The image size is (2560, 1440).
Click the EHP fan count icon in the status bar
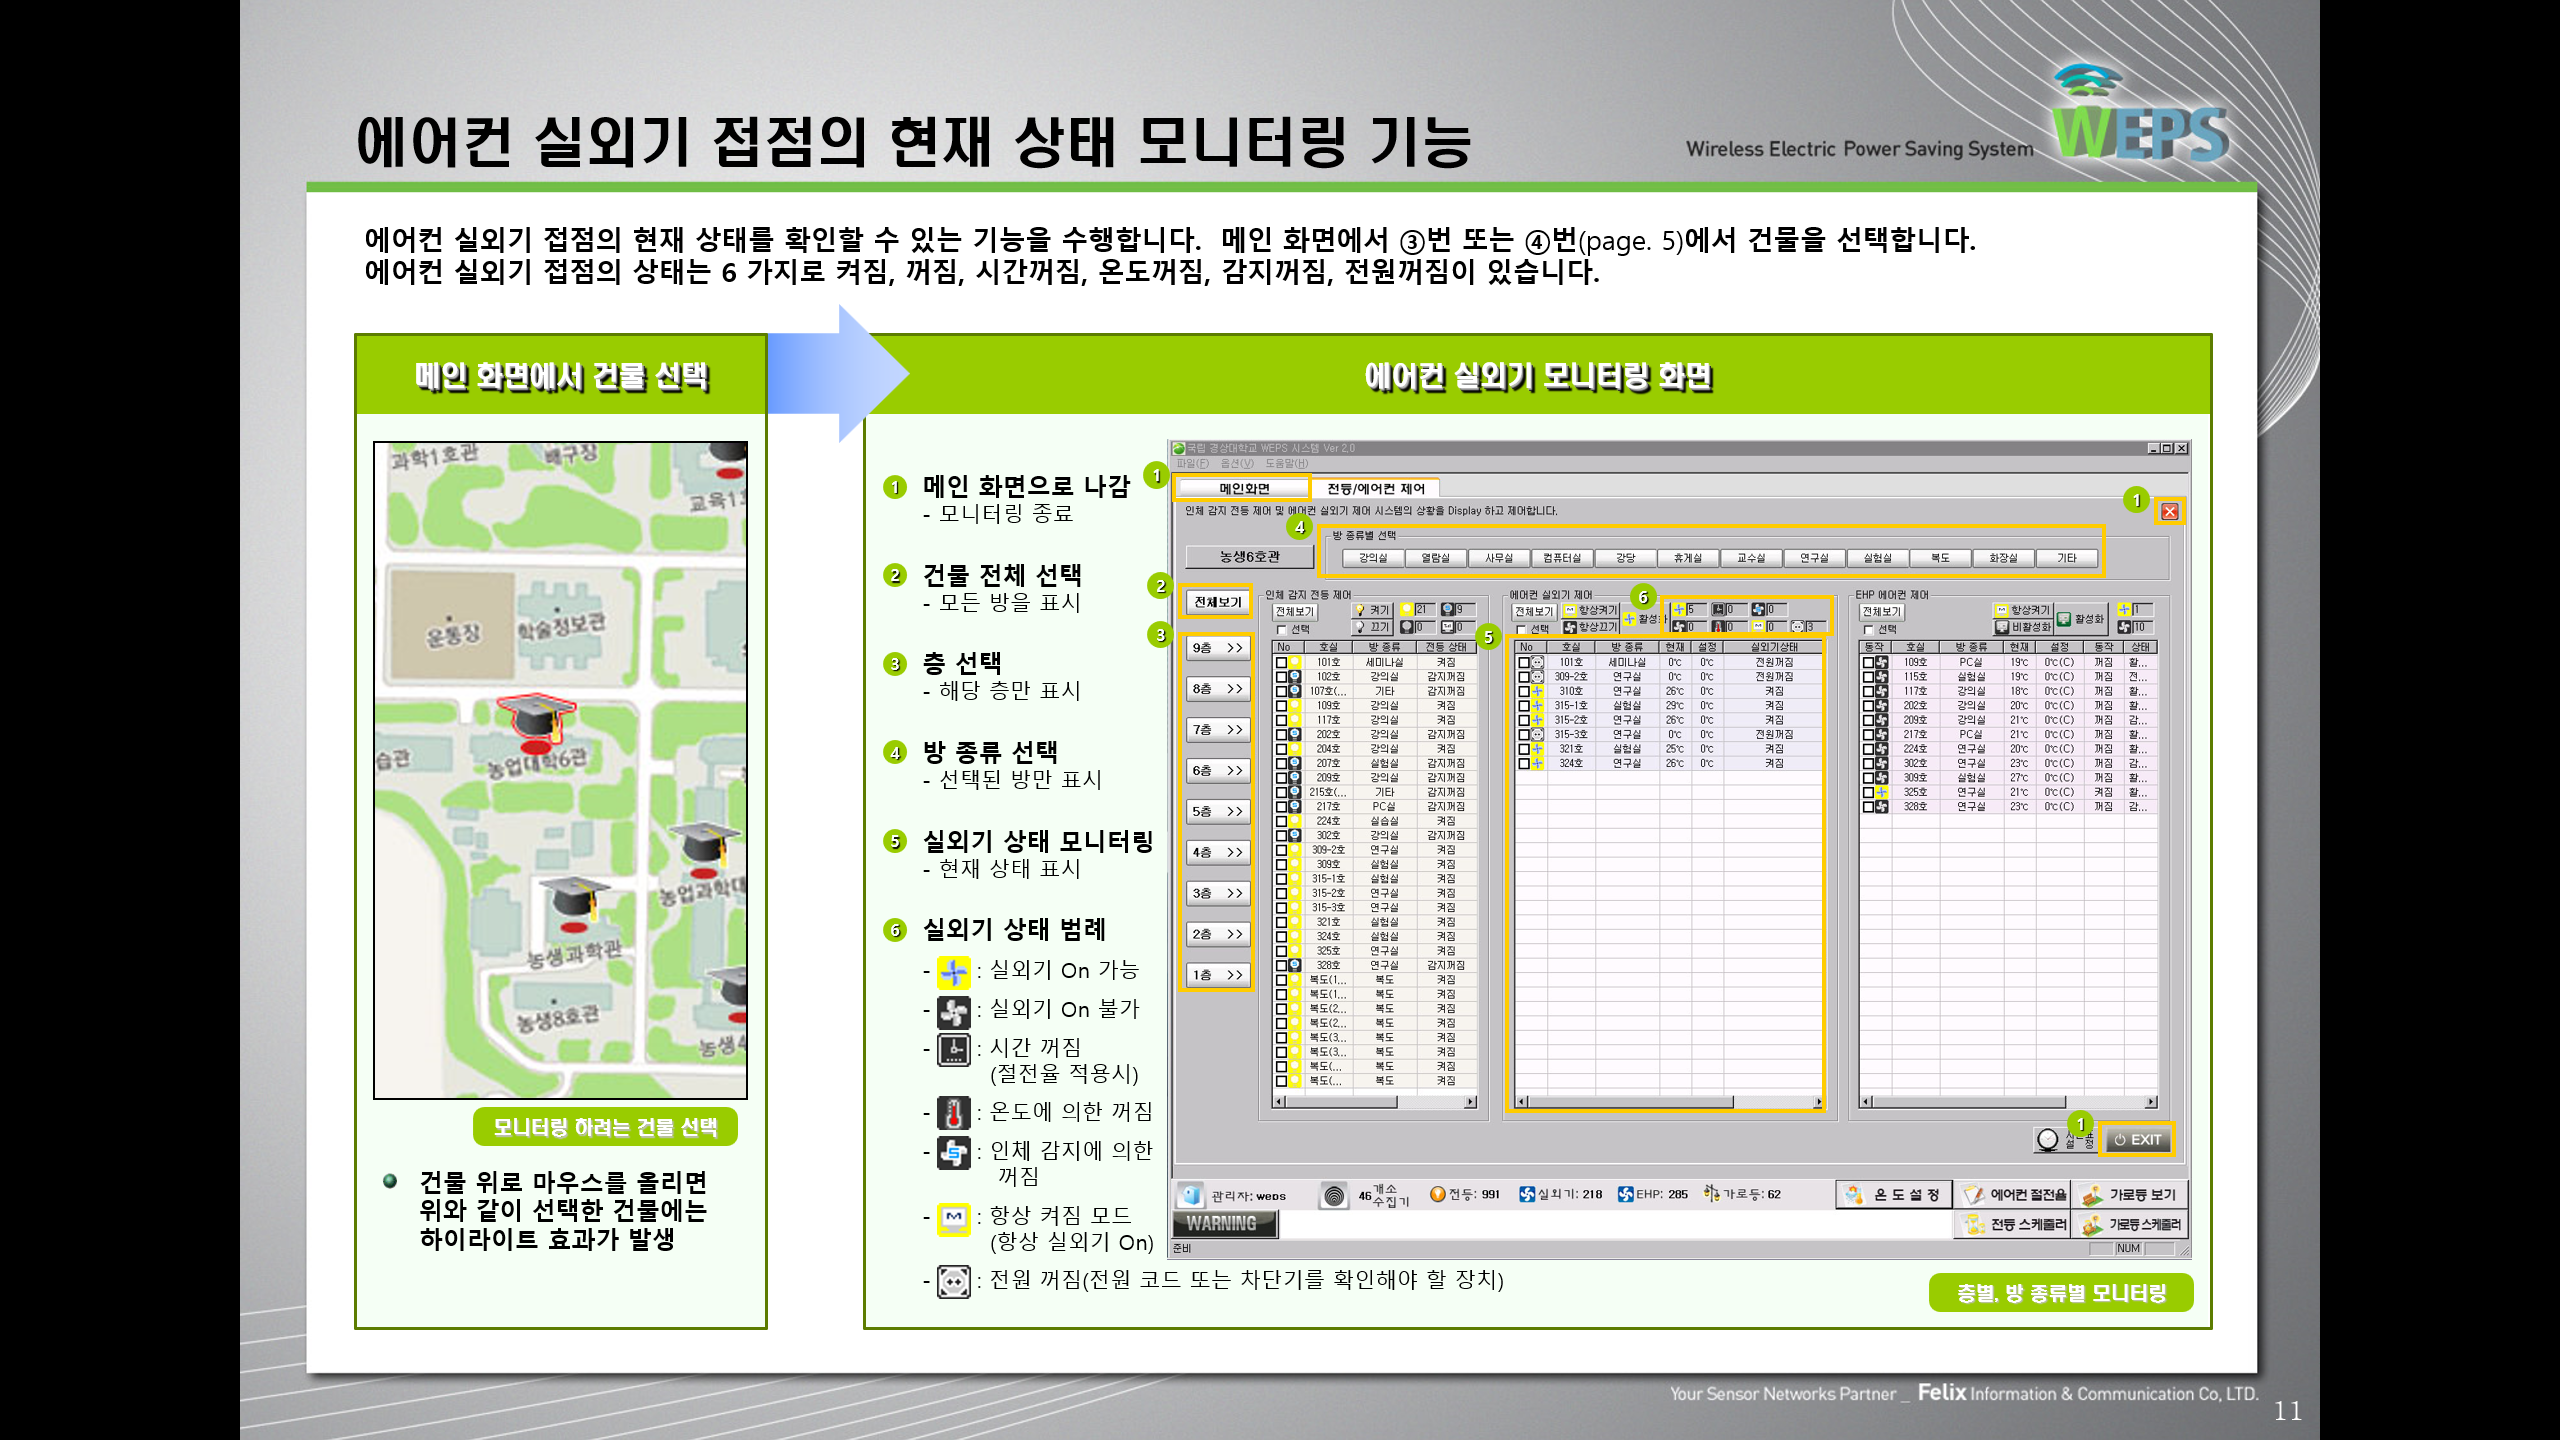(x=1626, y=1193)
